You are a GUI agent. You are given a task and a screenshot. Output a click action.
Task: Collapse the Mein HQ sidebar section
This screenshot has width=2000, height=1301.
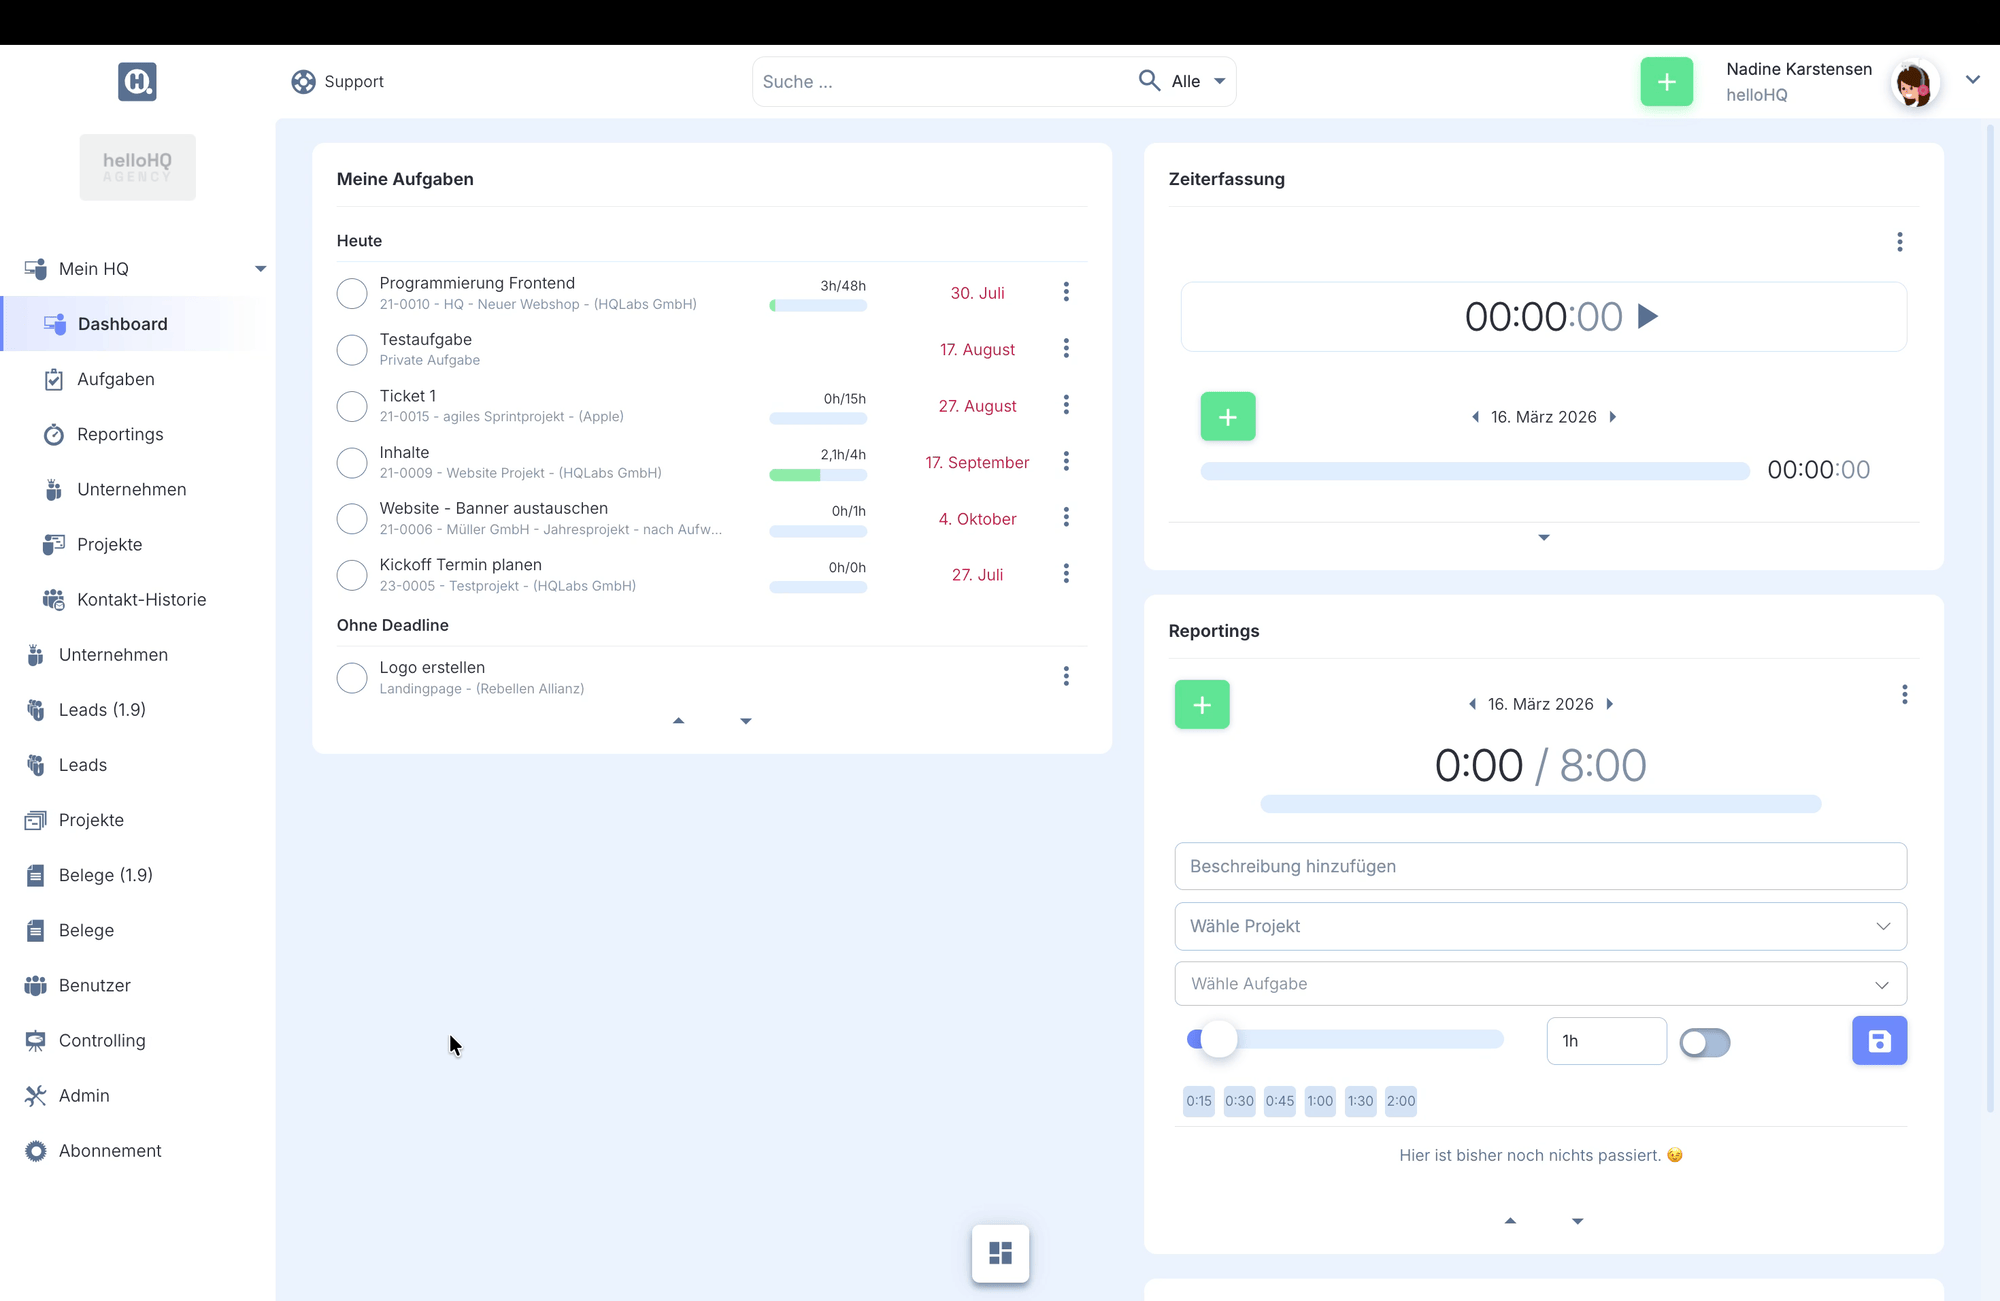click(x=260, y=269)
